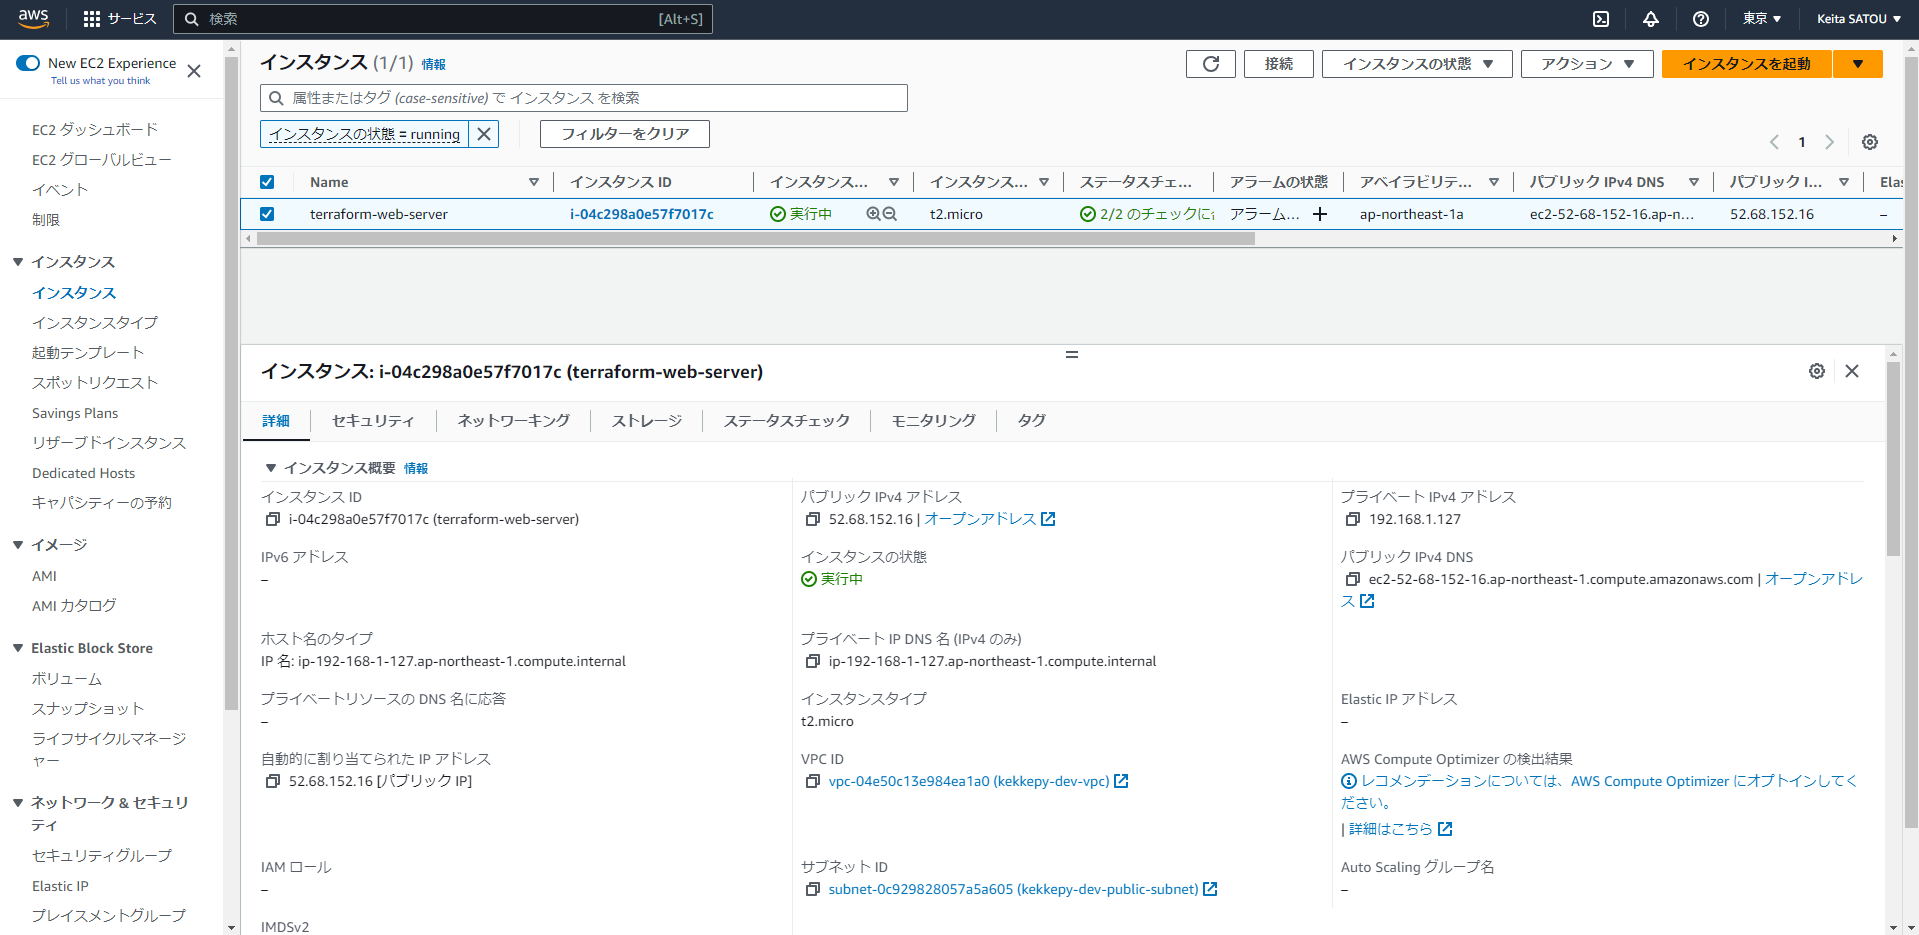Click the detail panel vertical scrollbar
Screen dimensions: 1919x935
click(1893, 458)
